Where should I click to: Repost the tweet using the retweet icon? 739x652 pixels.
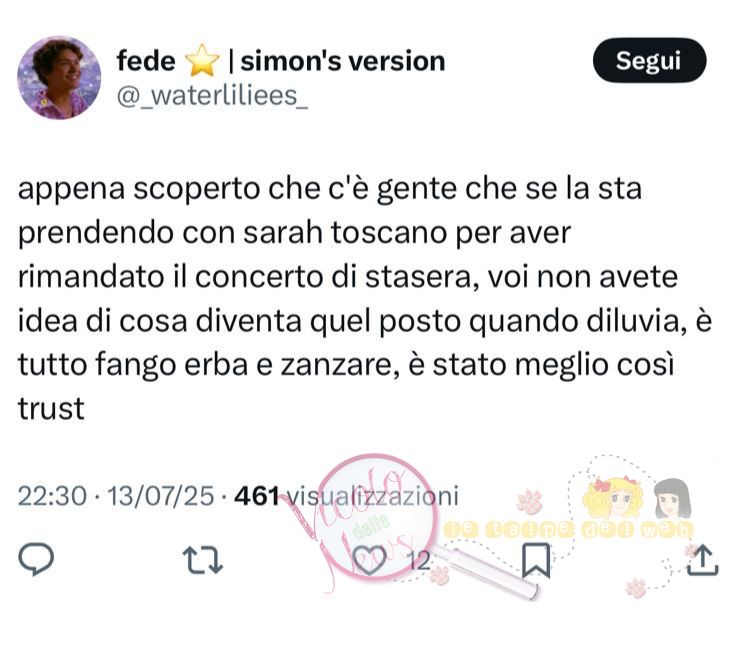point(203,560)
